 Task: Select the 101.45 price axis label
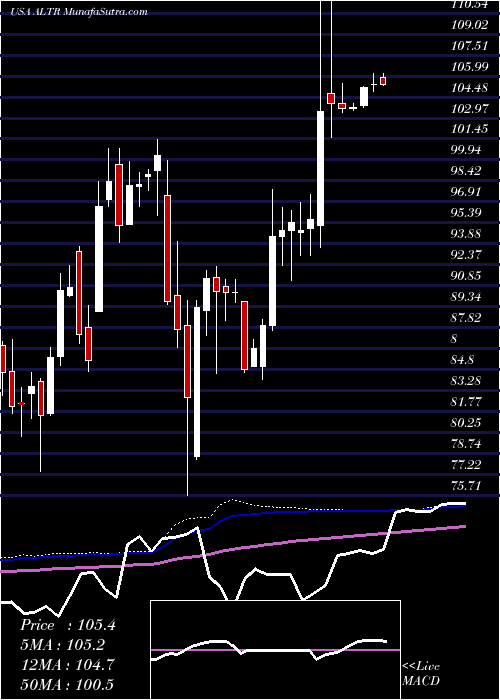[x=469, y=129]
